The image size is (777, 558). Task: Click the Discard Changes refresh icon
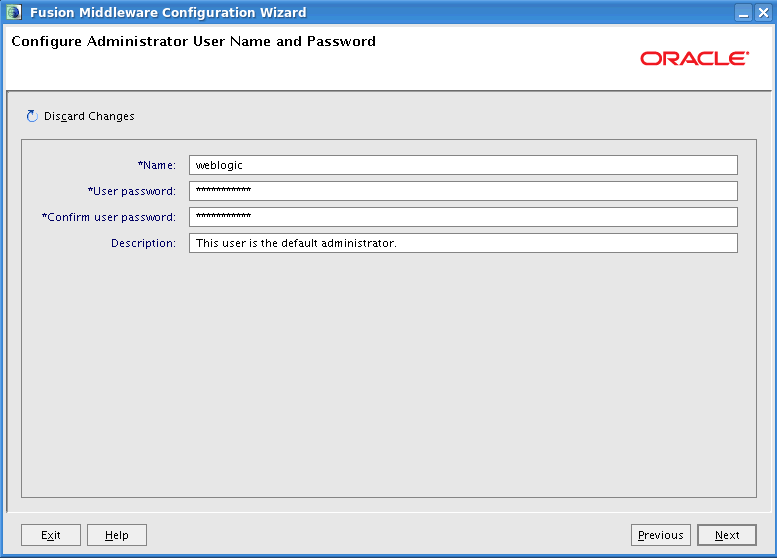tap(32, 116)
